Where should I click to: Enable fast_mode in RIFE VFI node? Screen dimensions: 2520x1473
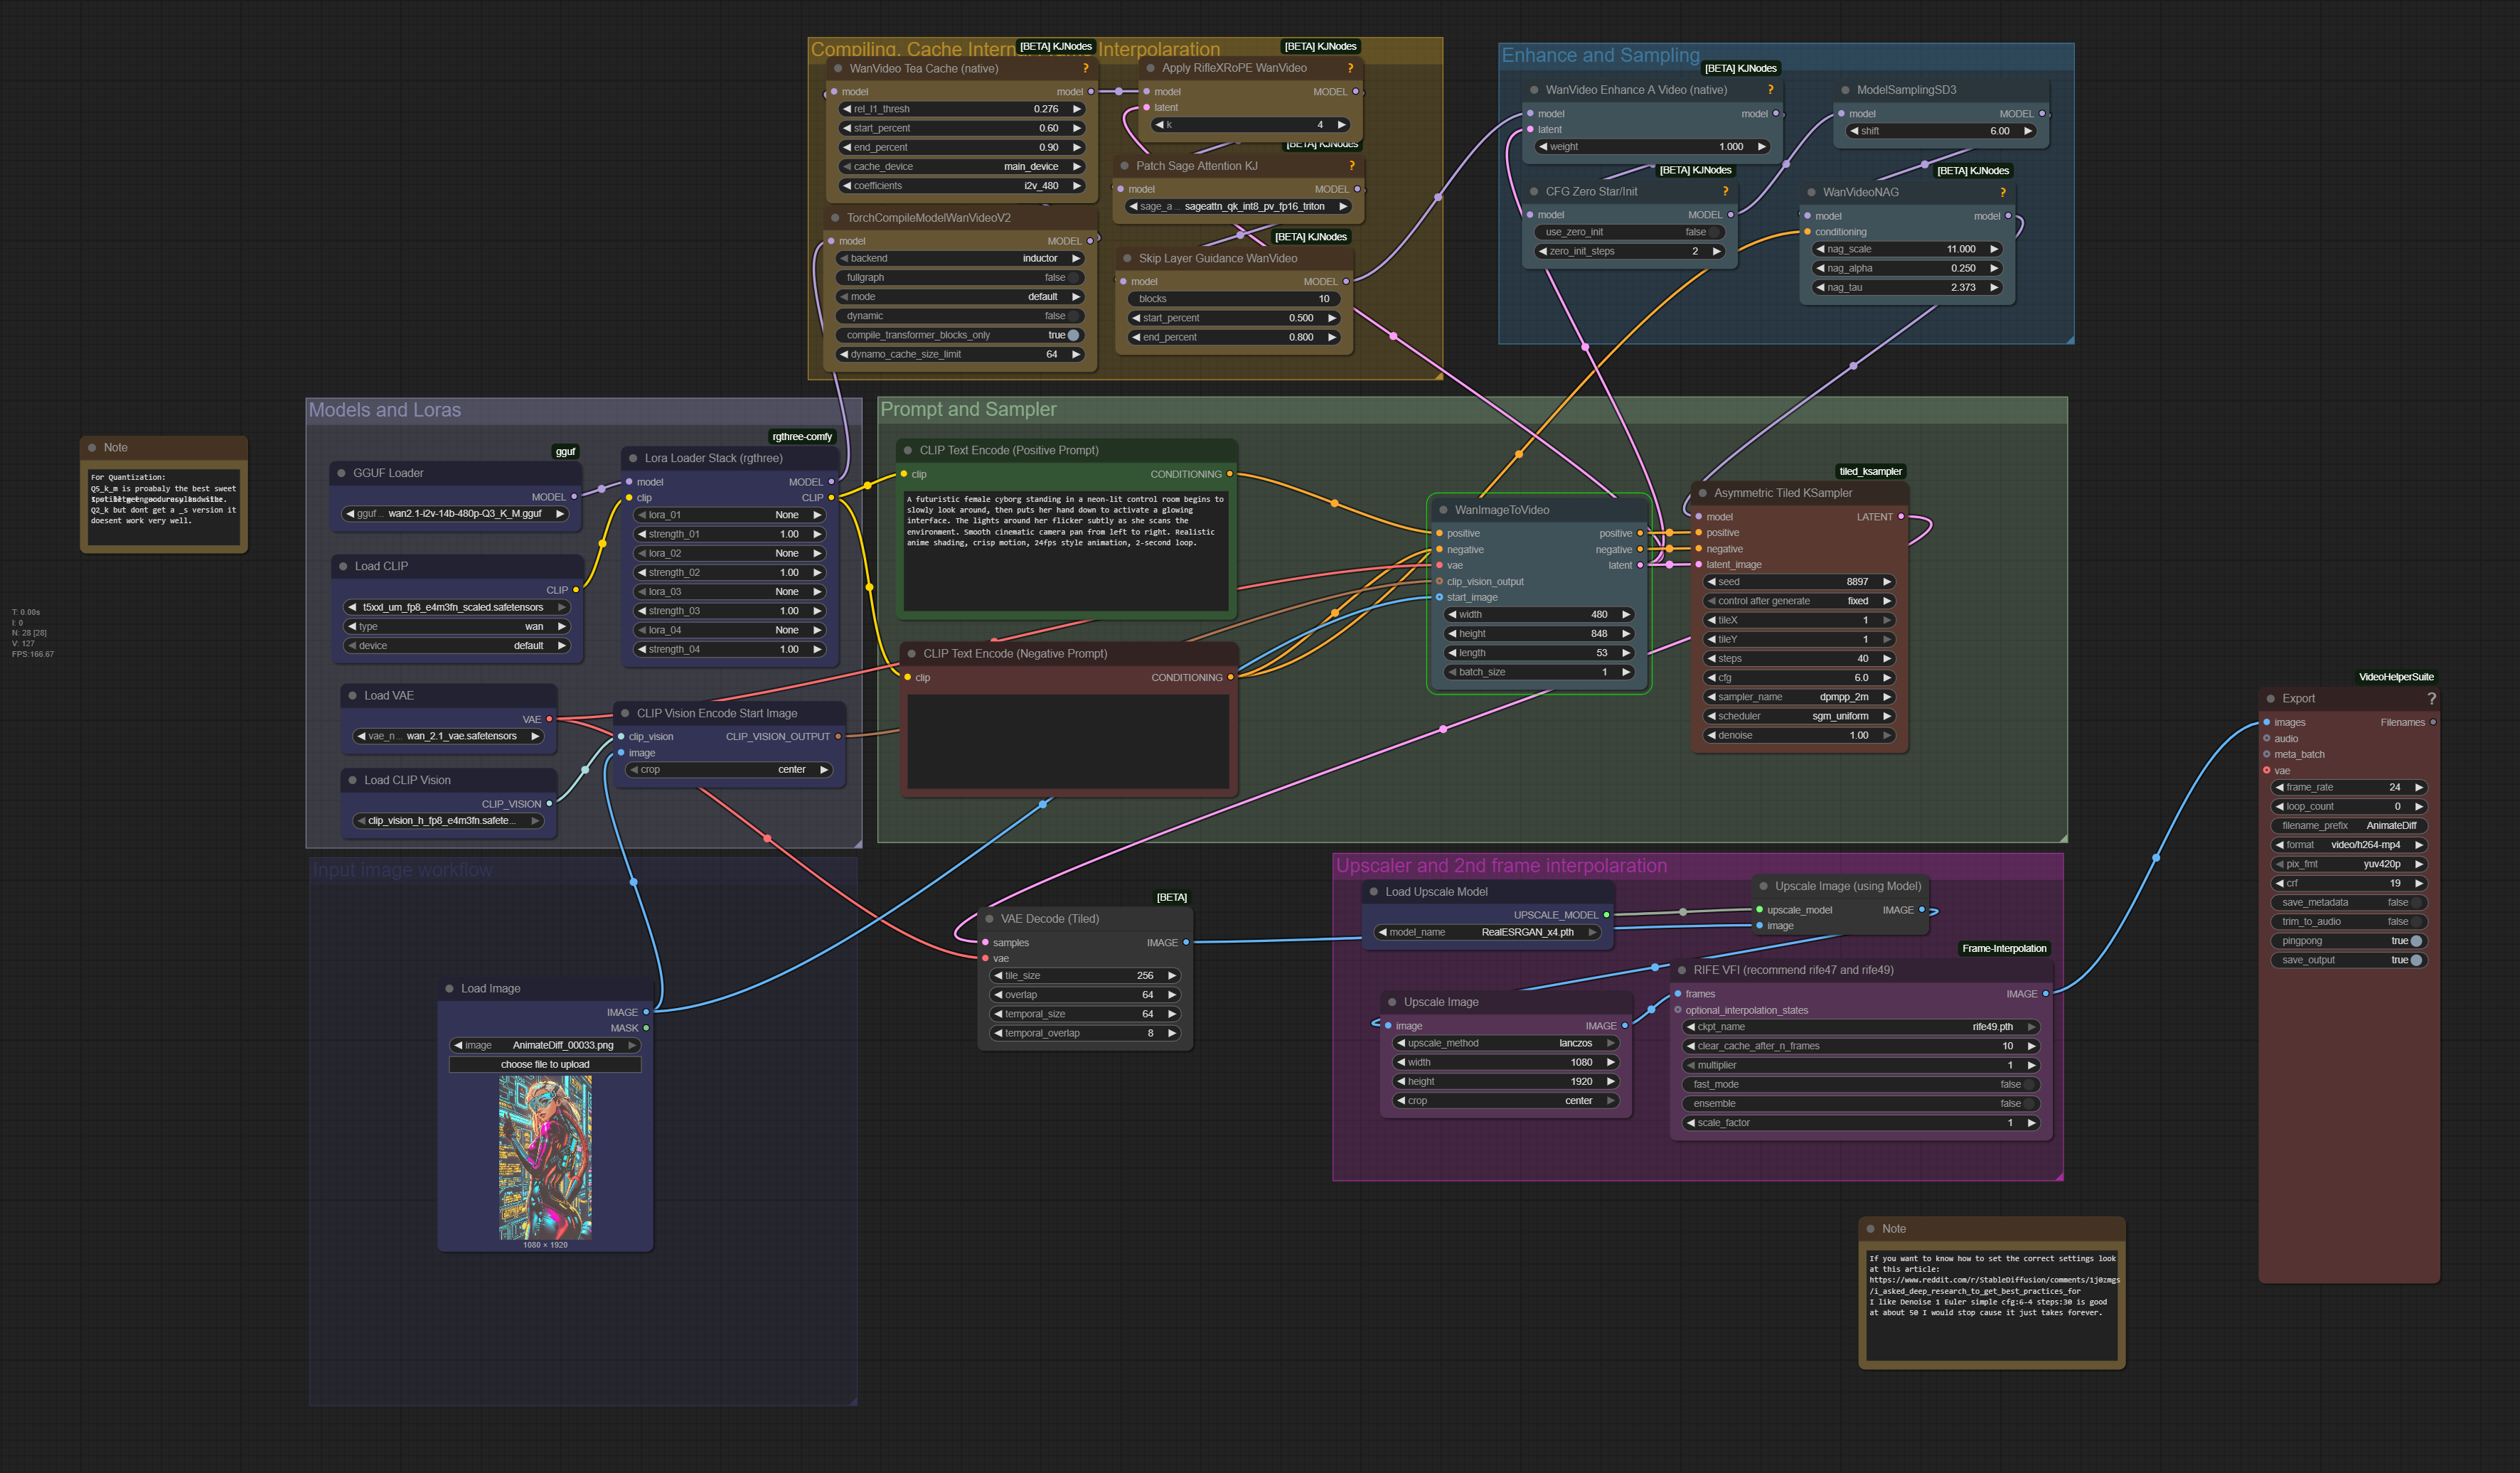click(x=2029, y=1084)
